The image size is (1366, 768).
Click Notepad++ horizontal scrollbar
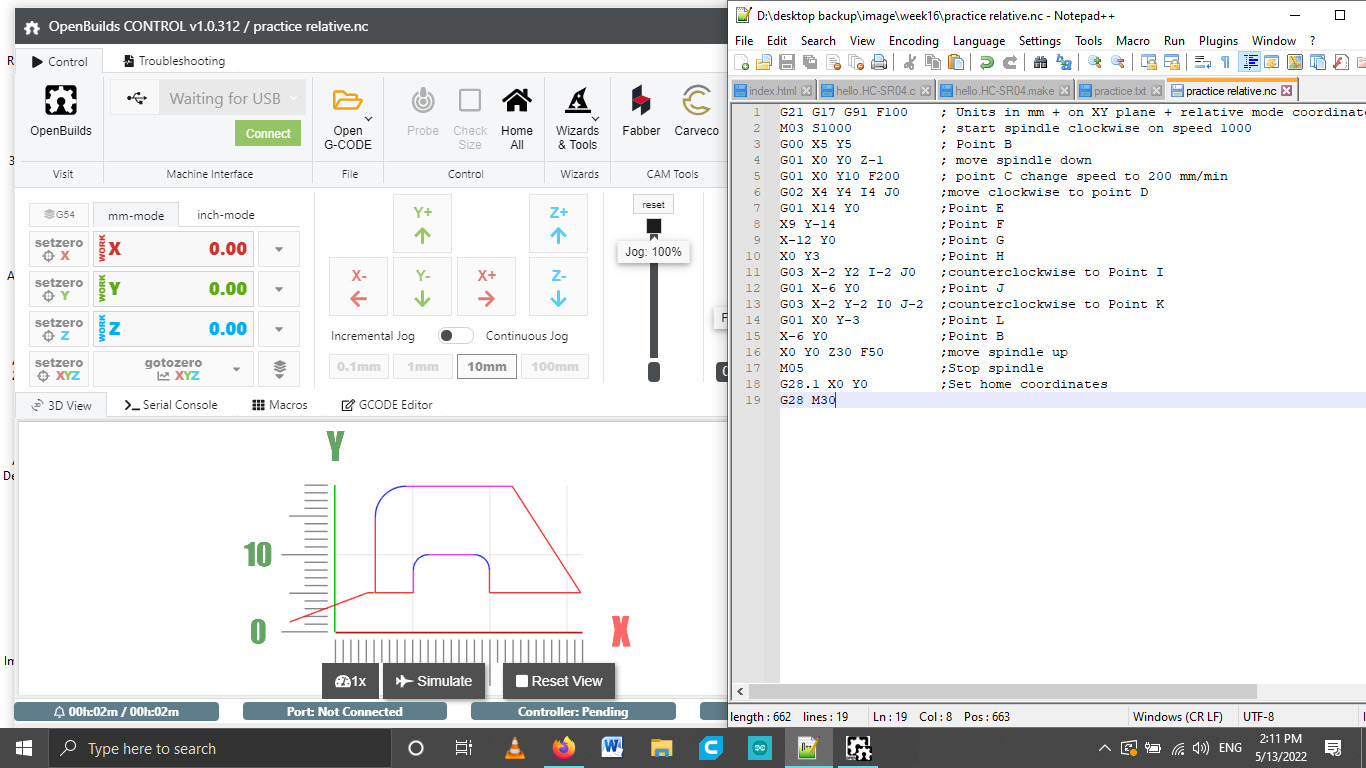click(1003, 692)
